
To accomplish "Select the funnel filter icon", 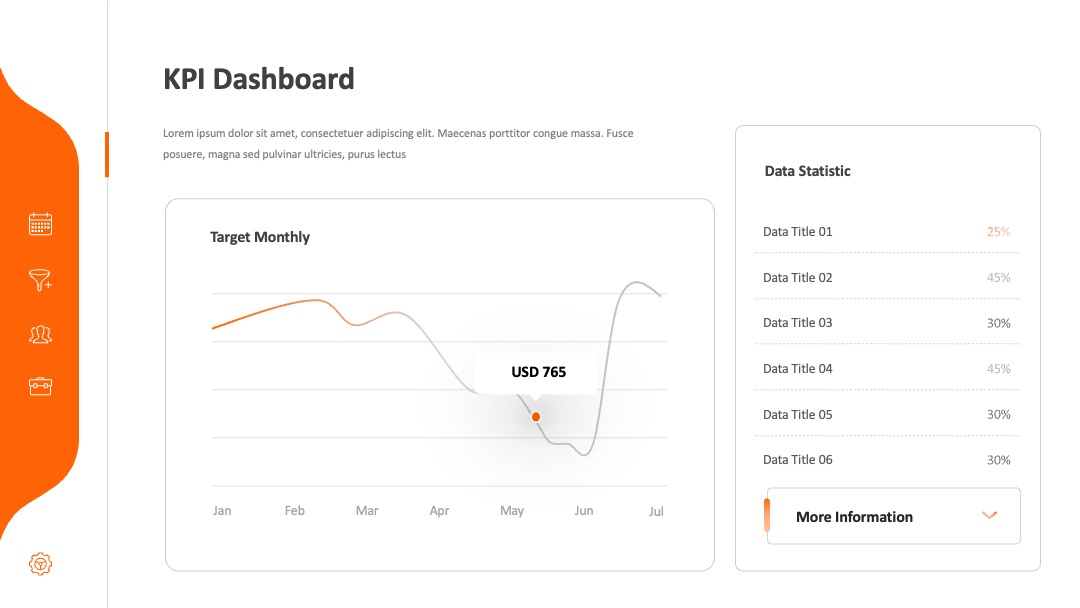I will (x=40, y=280).
